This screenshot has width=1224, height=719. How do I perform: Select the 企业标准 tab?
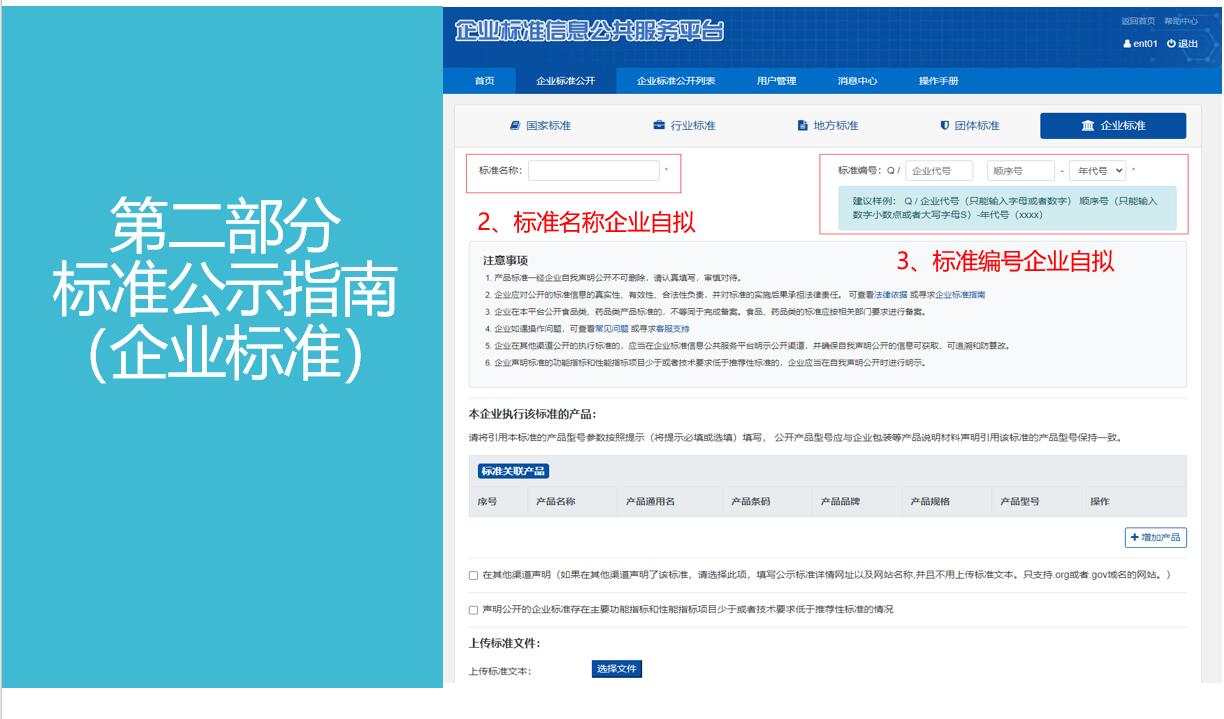pyautogui.click(x=1113, y=126)
